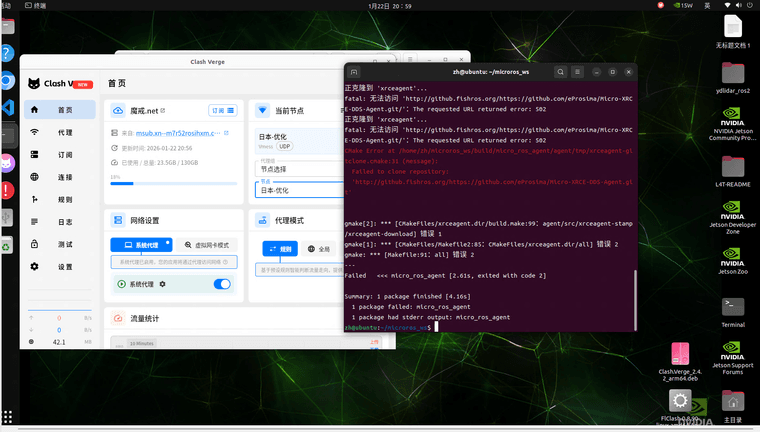Open the 设置 settings page in sidebar
This screenshot has height=432, width=760.
[60, 267]
